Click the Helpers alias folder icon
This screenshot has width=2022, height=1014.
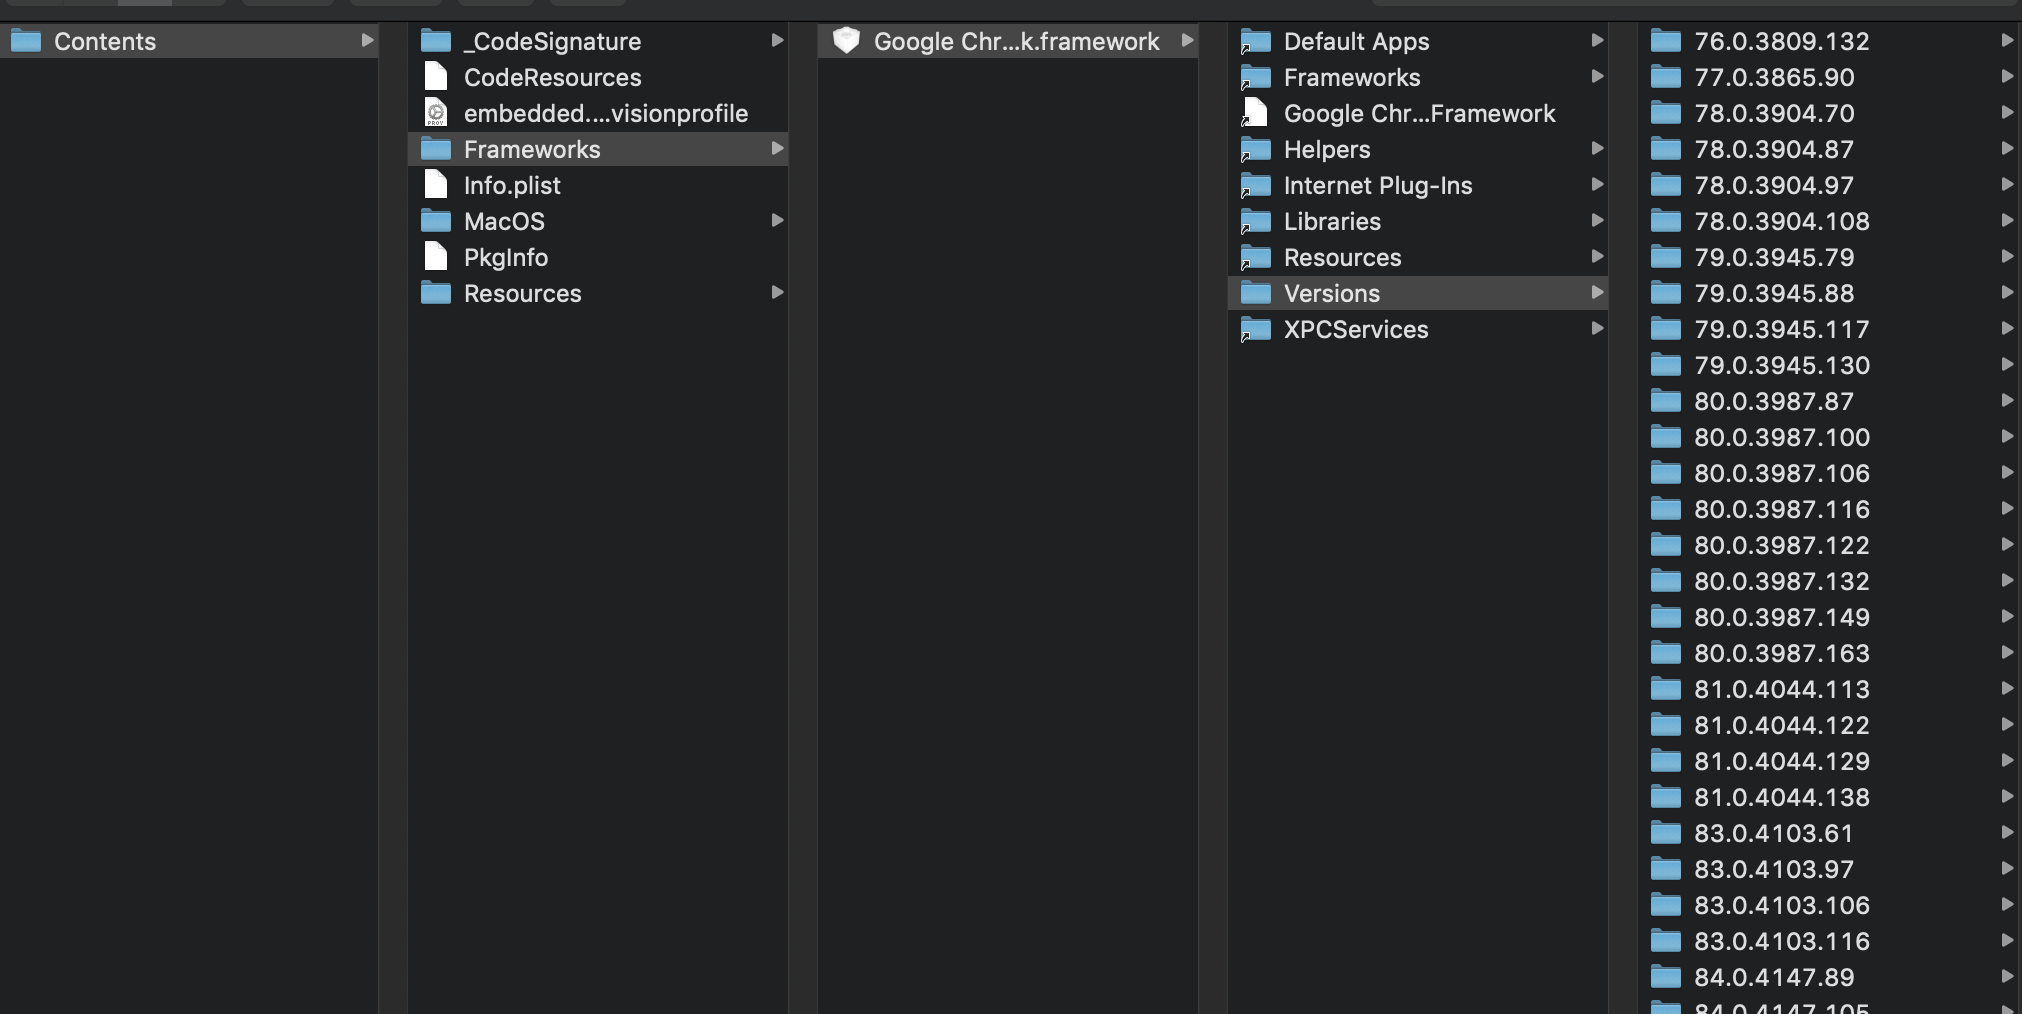1255,149
